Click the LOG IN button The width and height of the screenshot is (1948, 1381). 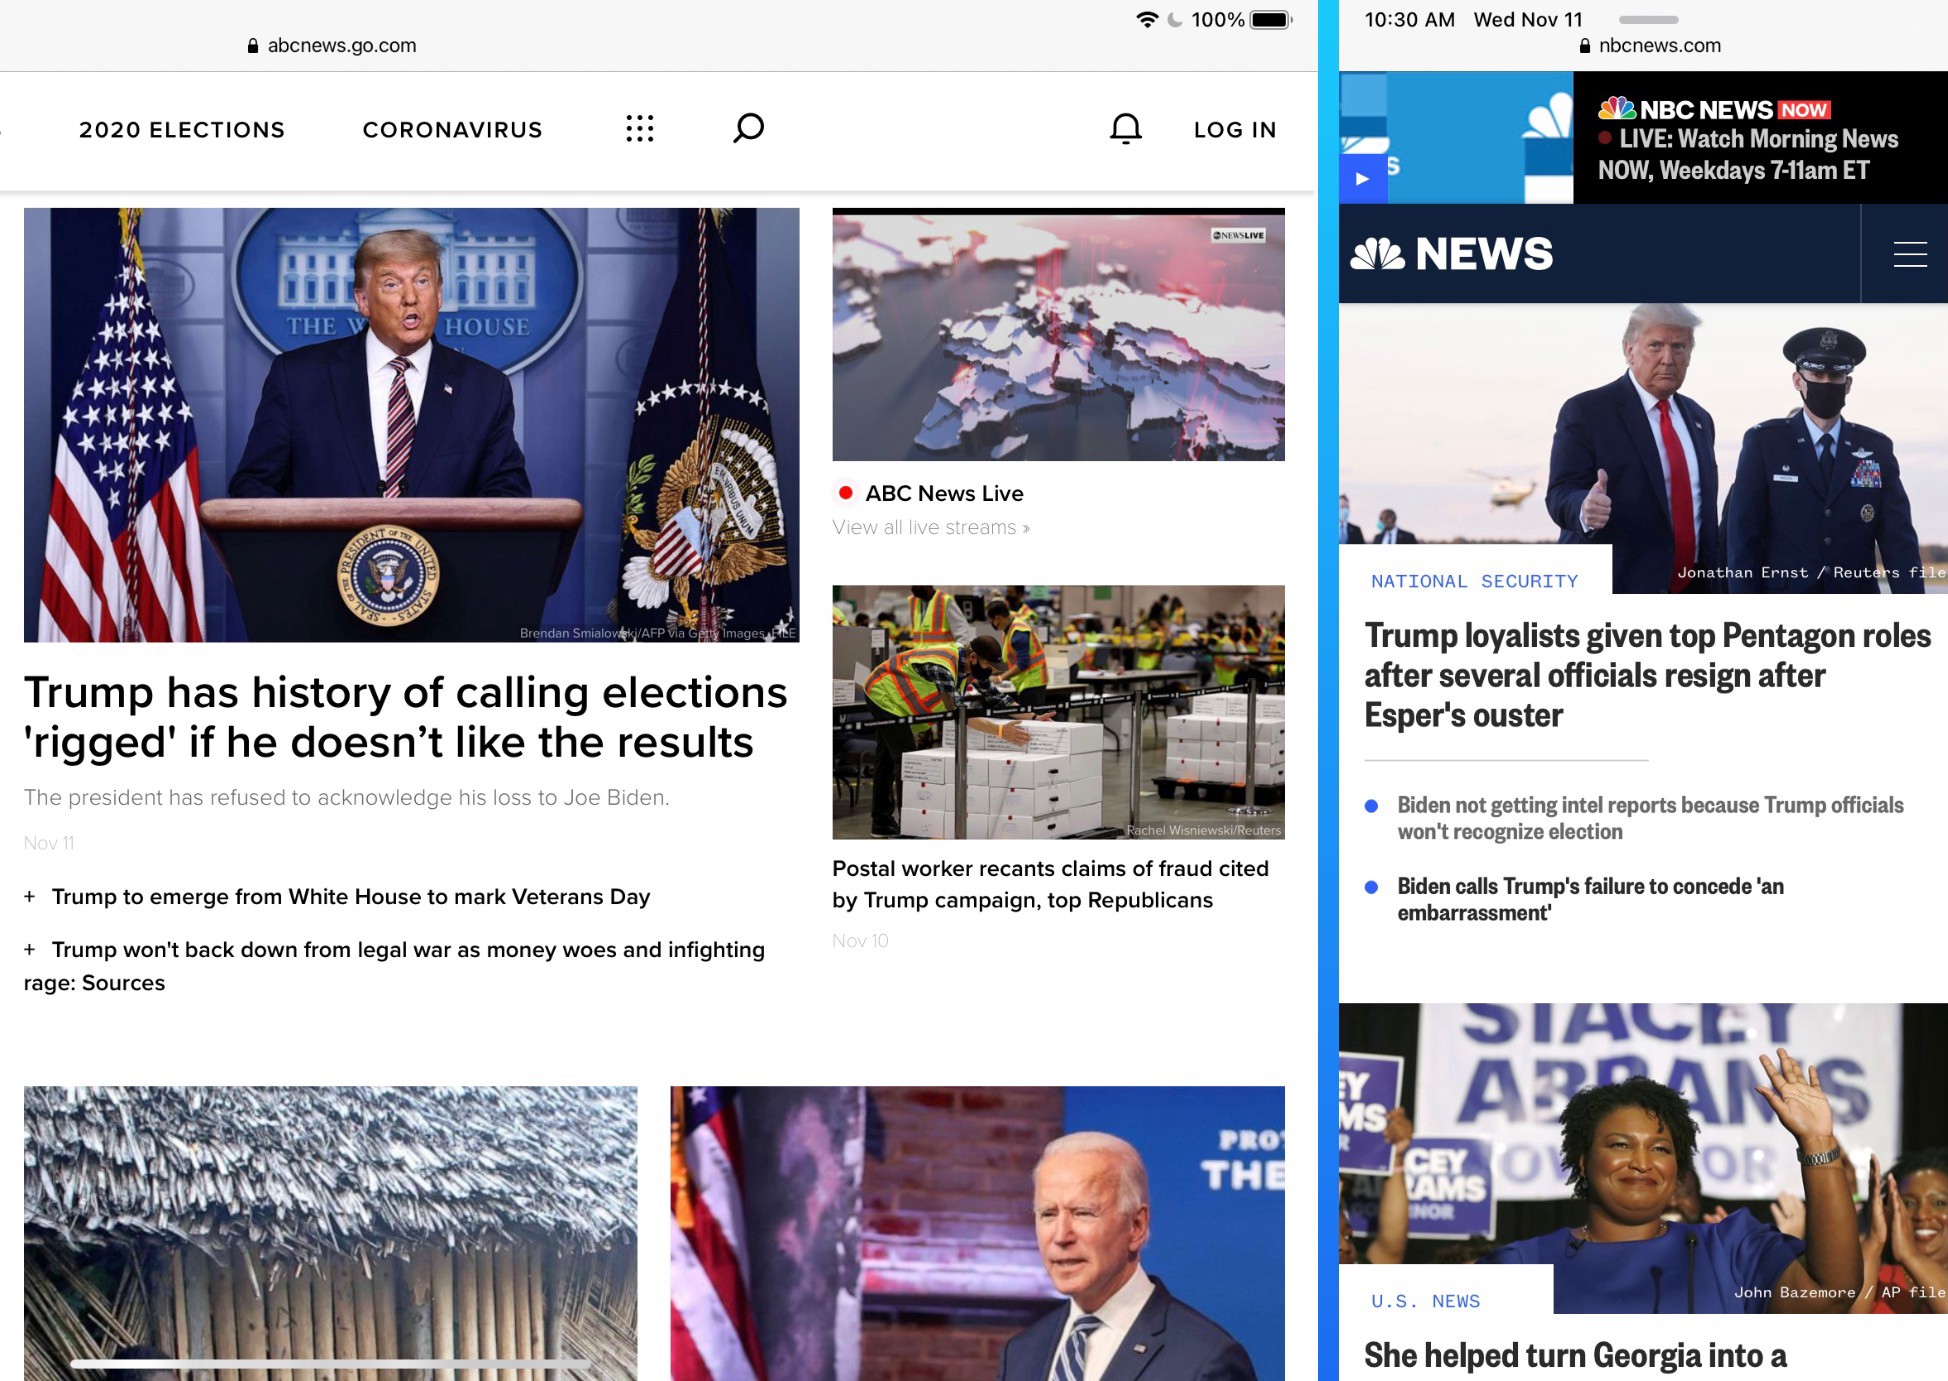1235,129
